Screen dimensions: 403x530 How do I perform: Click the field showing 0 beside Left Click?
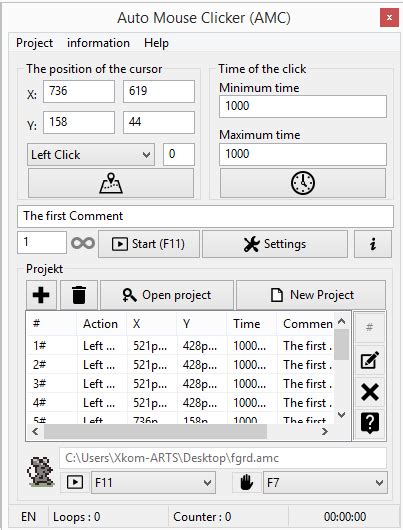coord(179,154)
